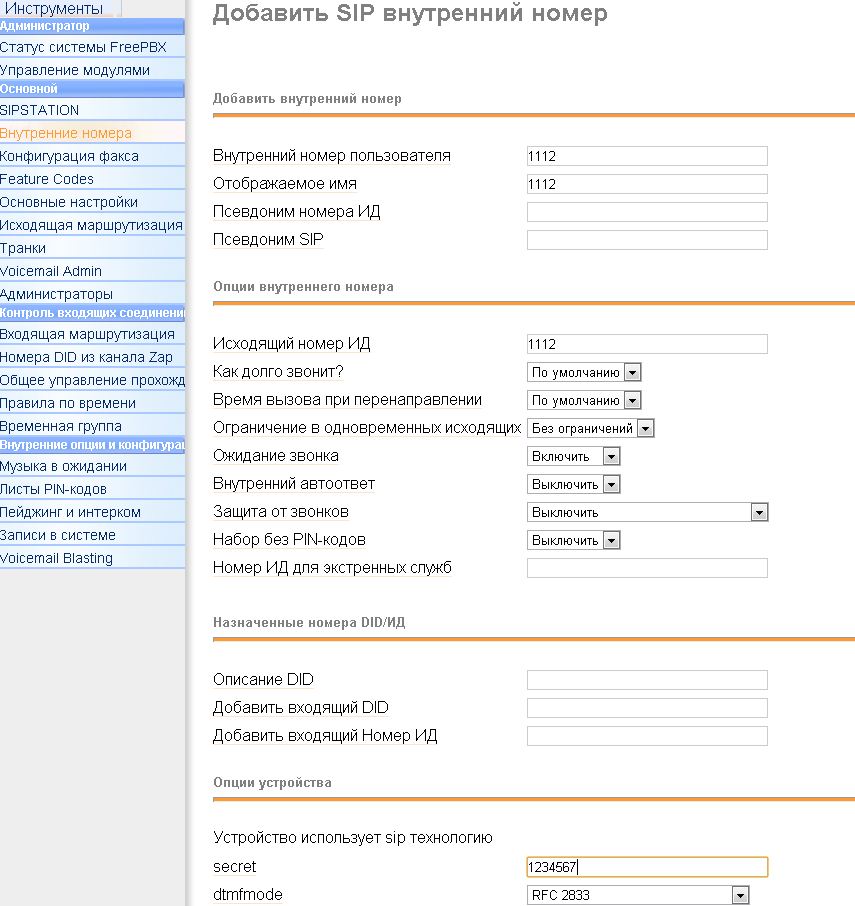
Task: Open Защита от звонков dropdown
Action: tap(647, 512)
